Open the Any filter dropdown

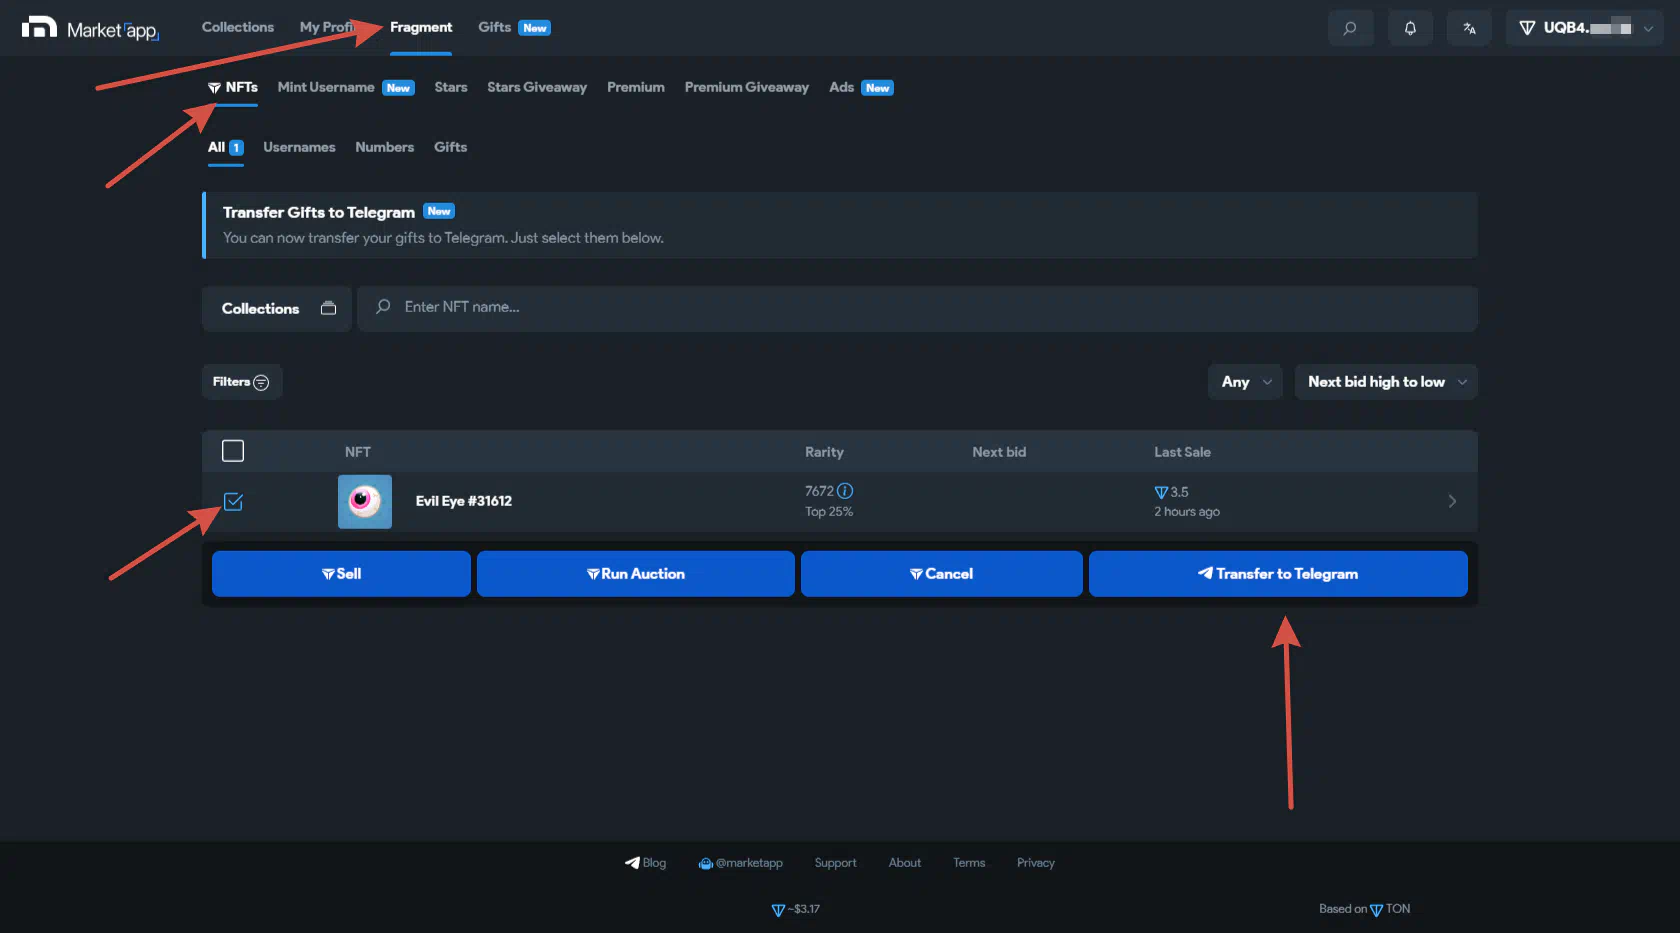tap(1245, 382)
